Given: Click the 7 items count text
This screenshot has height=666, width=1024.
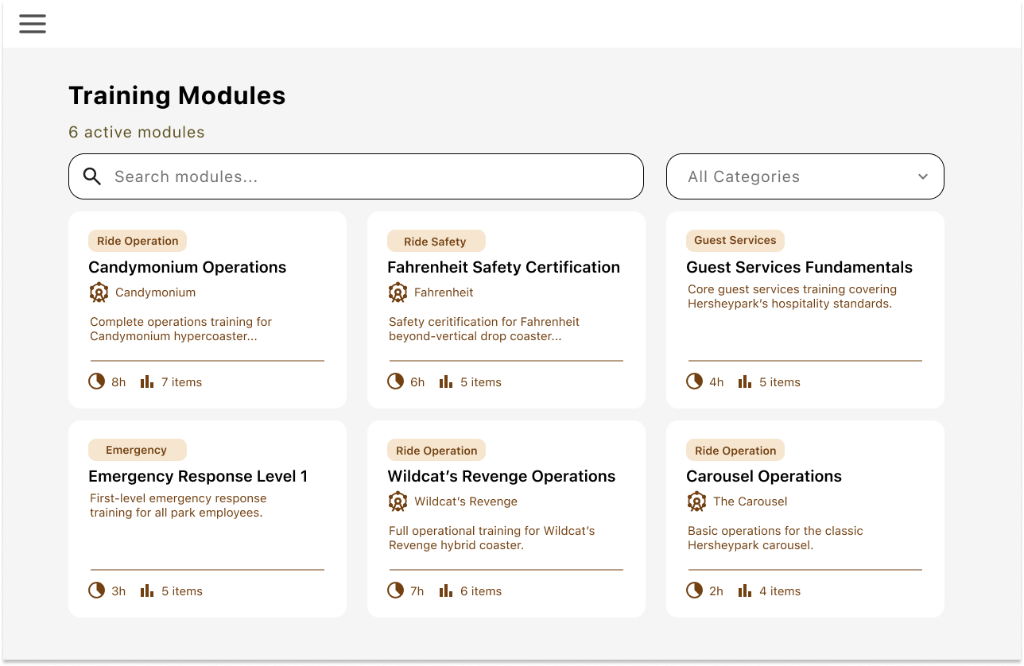Looking at the screenshot, I should 182,382.
